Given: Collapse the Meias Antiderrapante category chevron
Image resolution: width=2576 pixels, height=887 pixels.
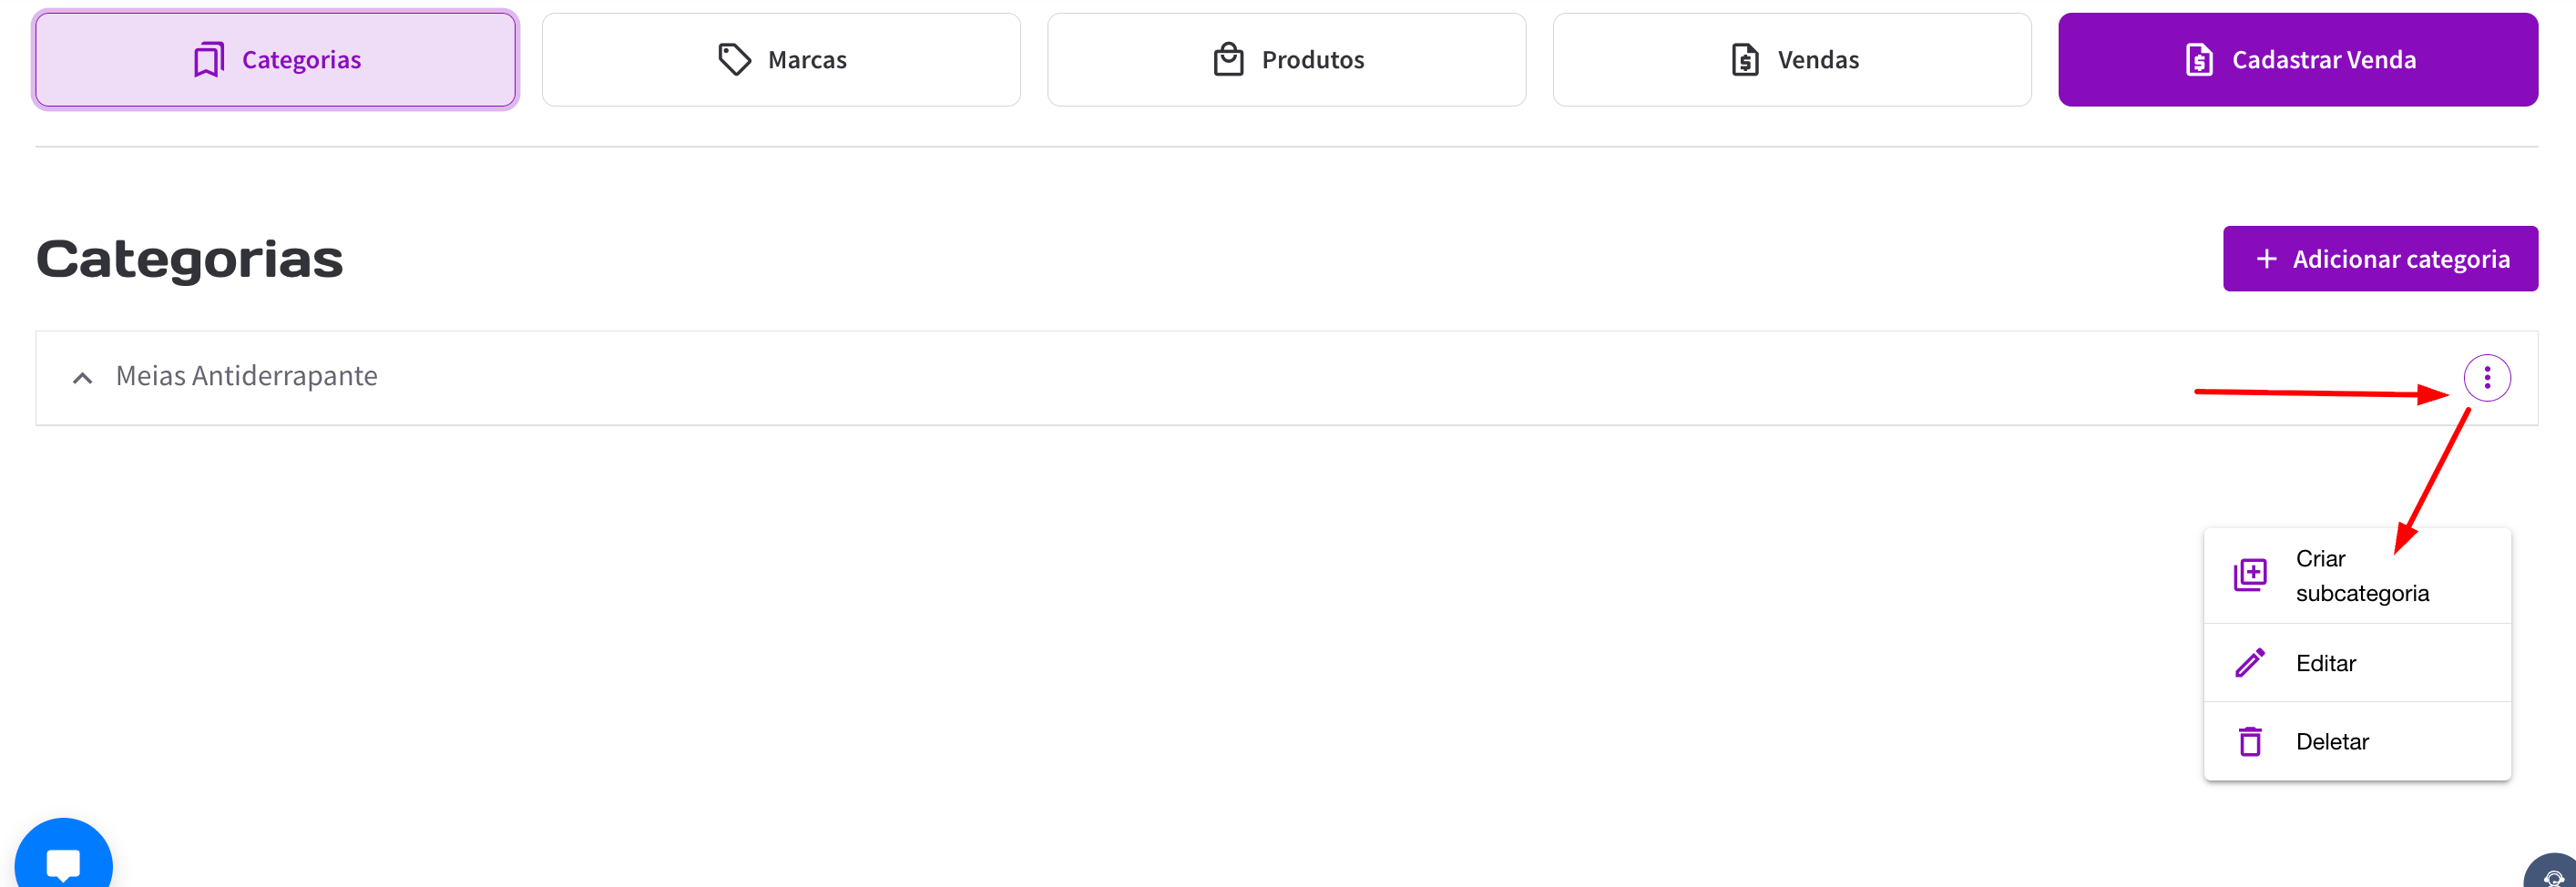Looking at the screenshot, I should (83, 378).
